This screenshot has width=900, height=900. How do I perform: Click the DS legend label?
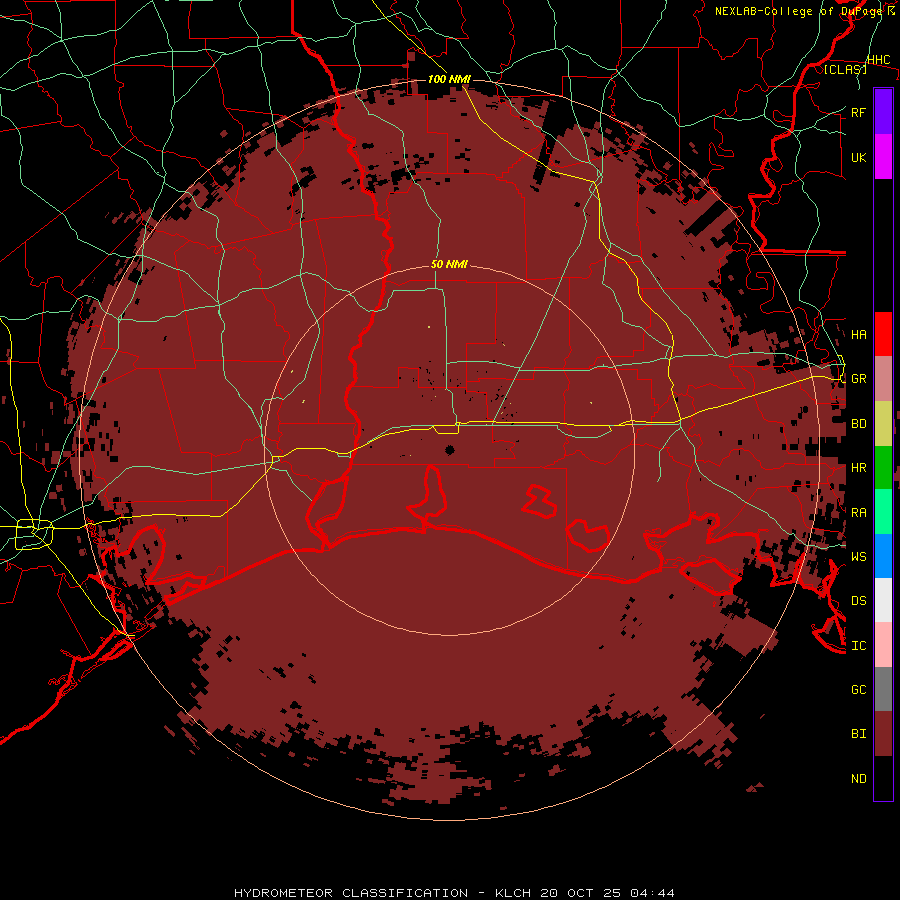858,600
